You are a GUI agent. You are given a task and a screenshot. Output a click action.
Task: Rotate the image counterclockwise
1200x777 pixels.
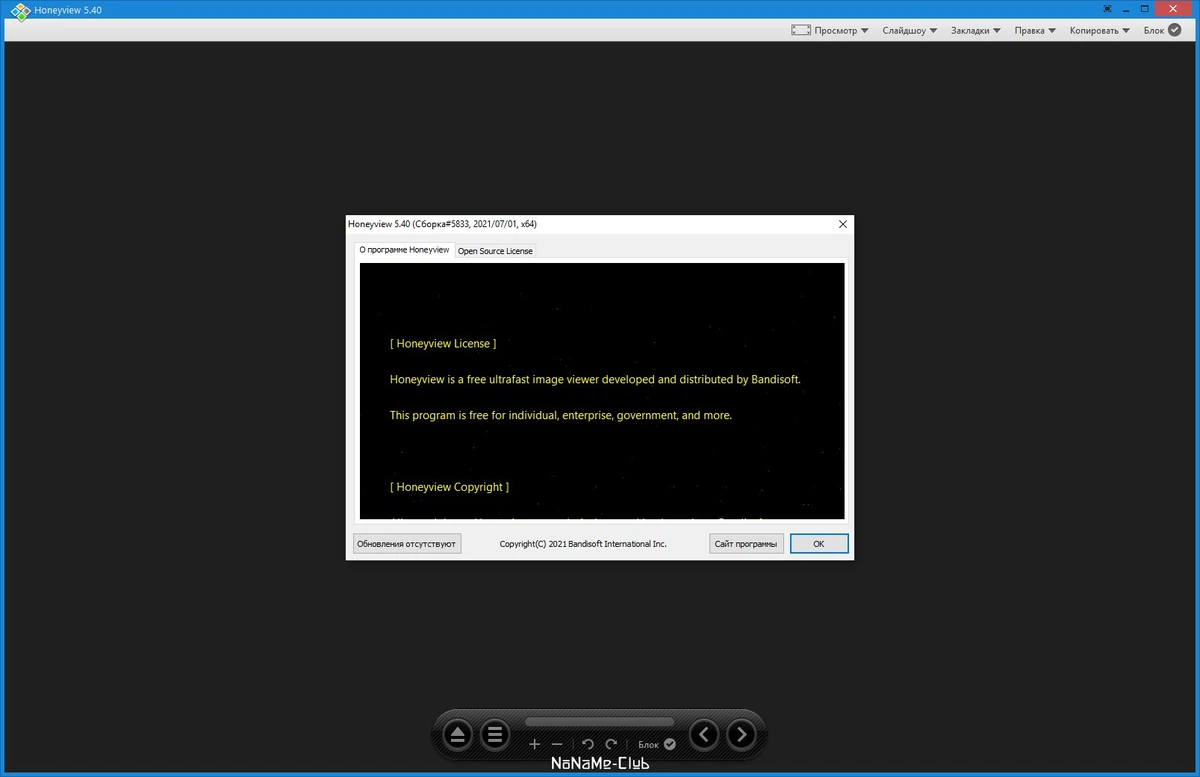click(588, 744)
